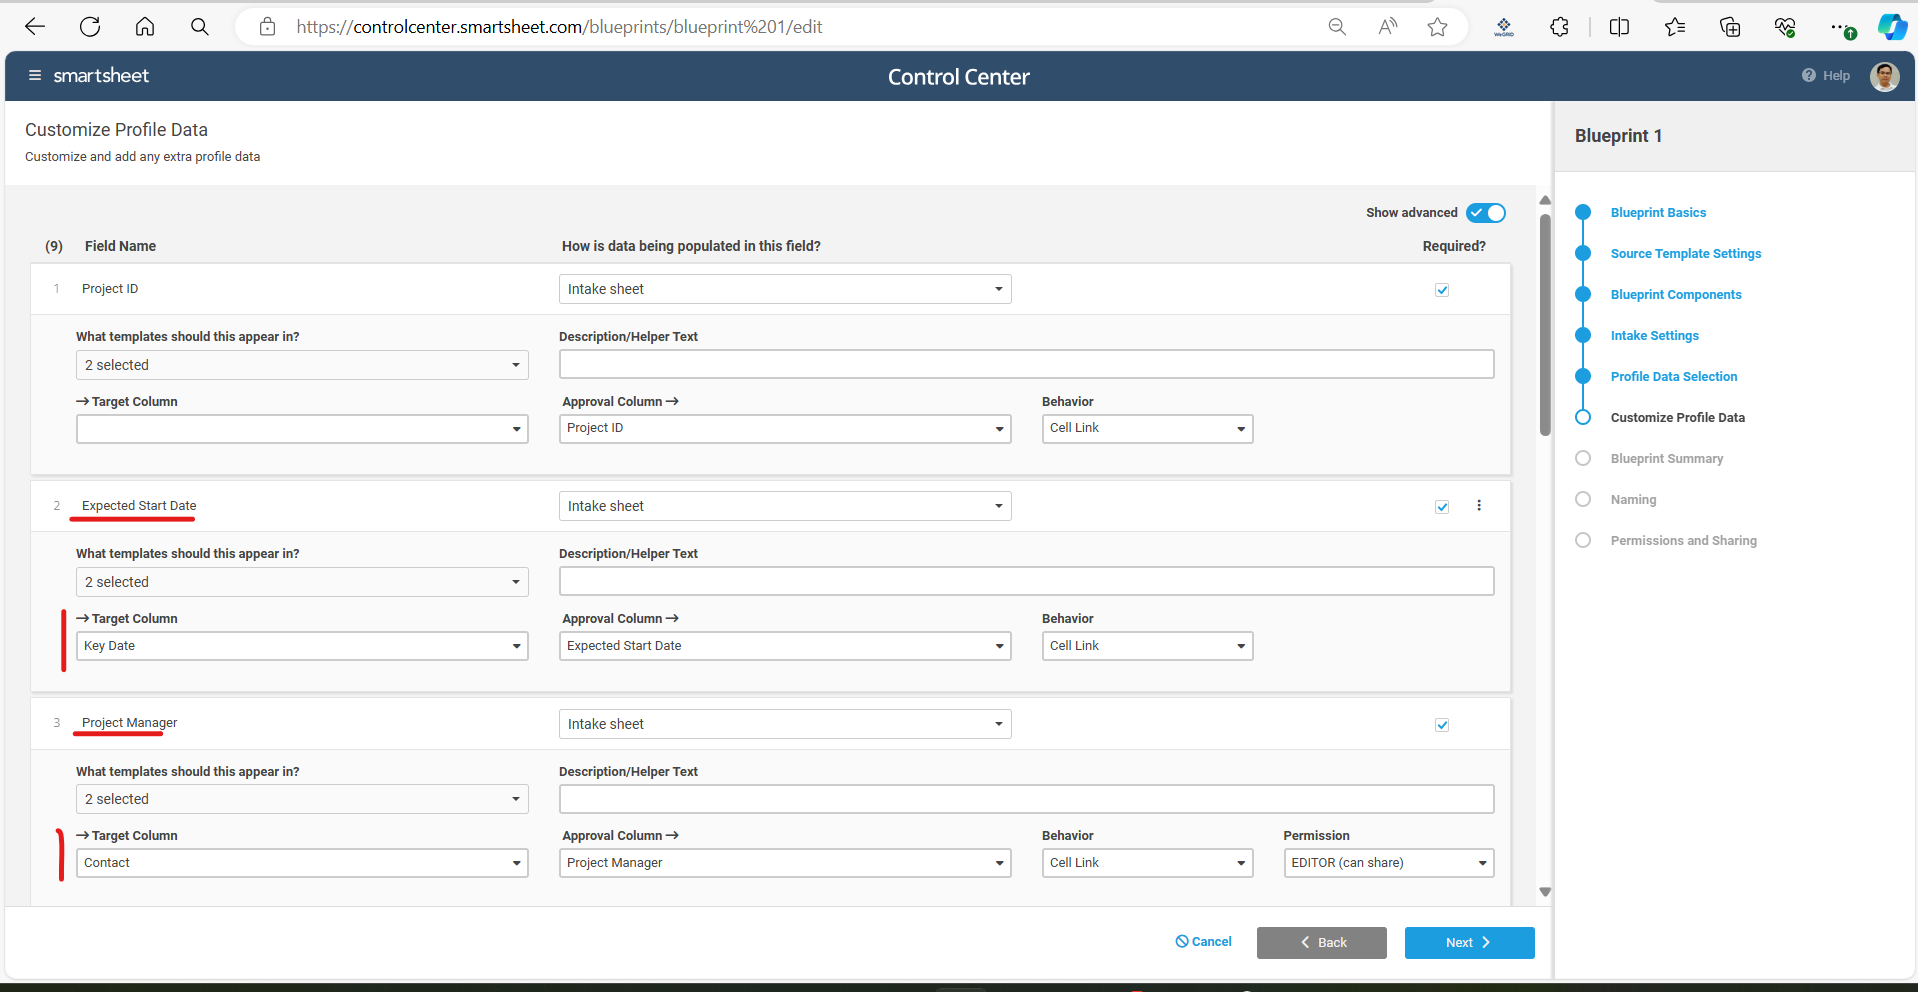View site info lock icon
The width and height of the screenshot is (1918, 992).
coord(267,27)
